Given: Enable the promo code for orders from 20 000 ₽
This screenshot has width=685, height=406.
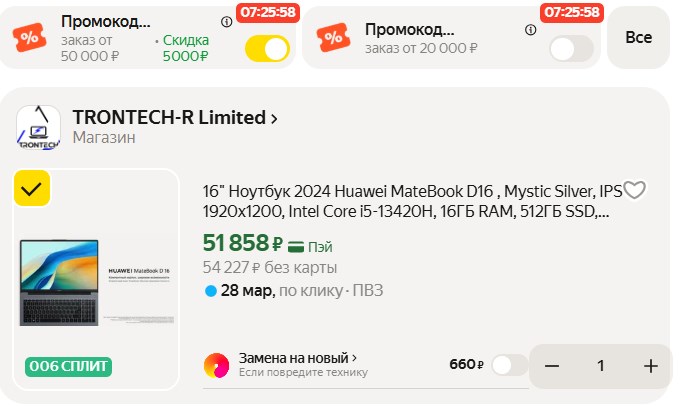Looking at the screenshot, I should (571, 48).
